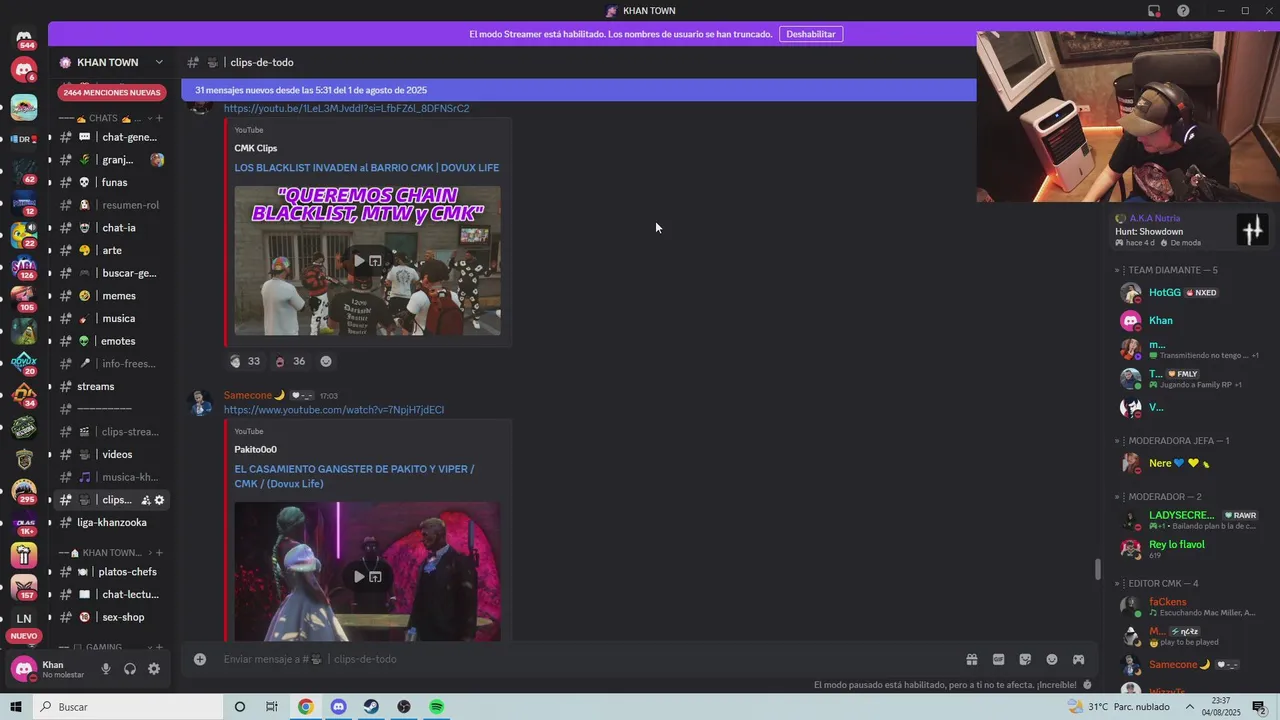The height and width of the screenshot is (720, 1280).
Task: Open the videos channel
Action: pyautogui.click(x=112, y=454)
